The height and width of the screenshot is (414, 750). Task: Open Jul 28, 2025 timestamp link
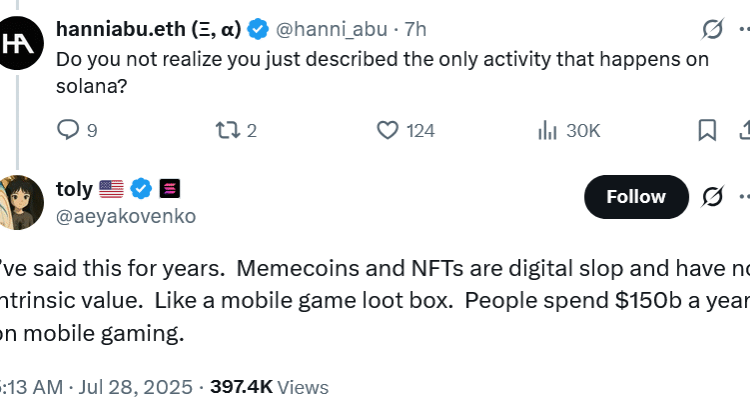click(124, 387)
